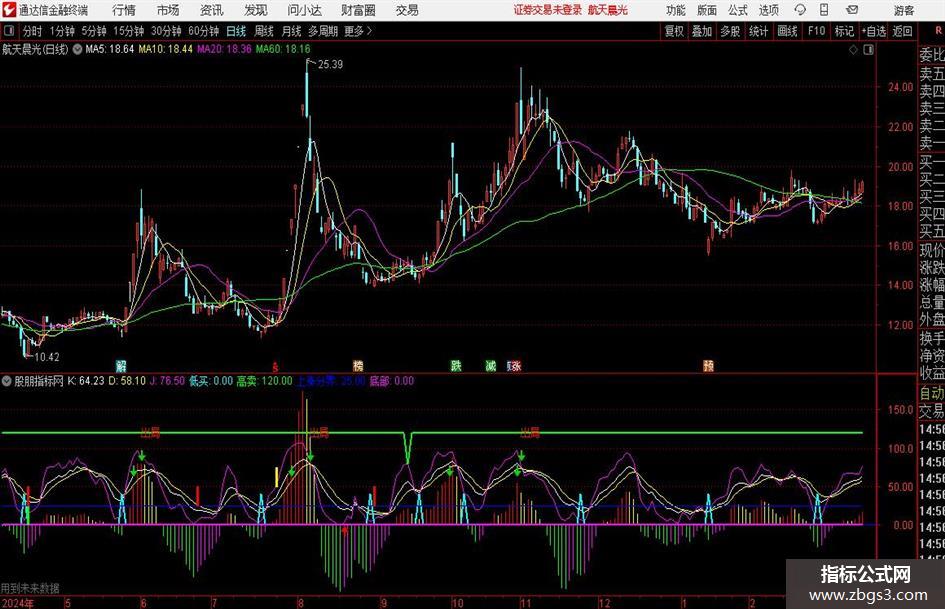The image size is (945, 609).
Task: Click the MA60: 18.16 value
Action: pos(283,49)
